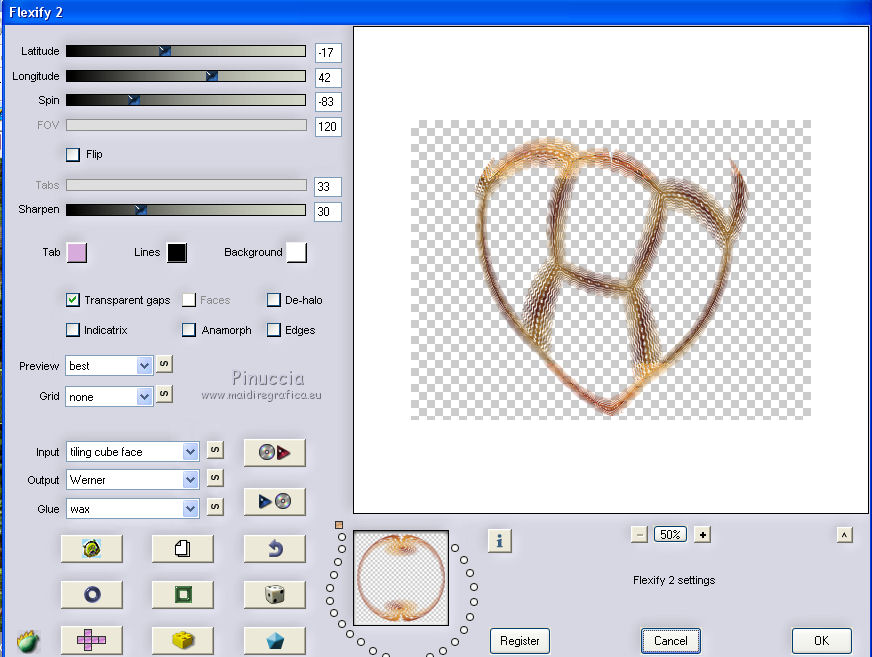This screenshot has width=872, height=657.
Task: Click the small circular source thumbnail
Action: pyautogui.click(x=401, y=578)
